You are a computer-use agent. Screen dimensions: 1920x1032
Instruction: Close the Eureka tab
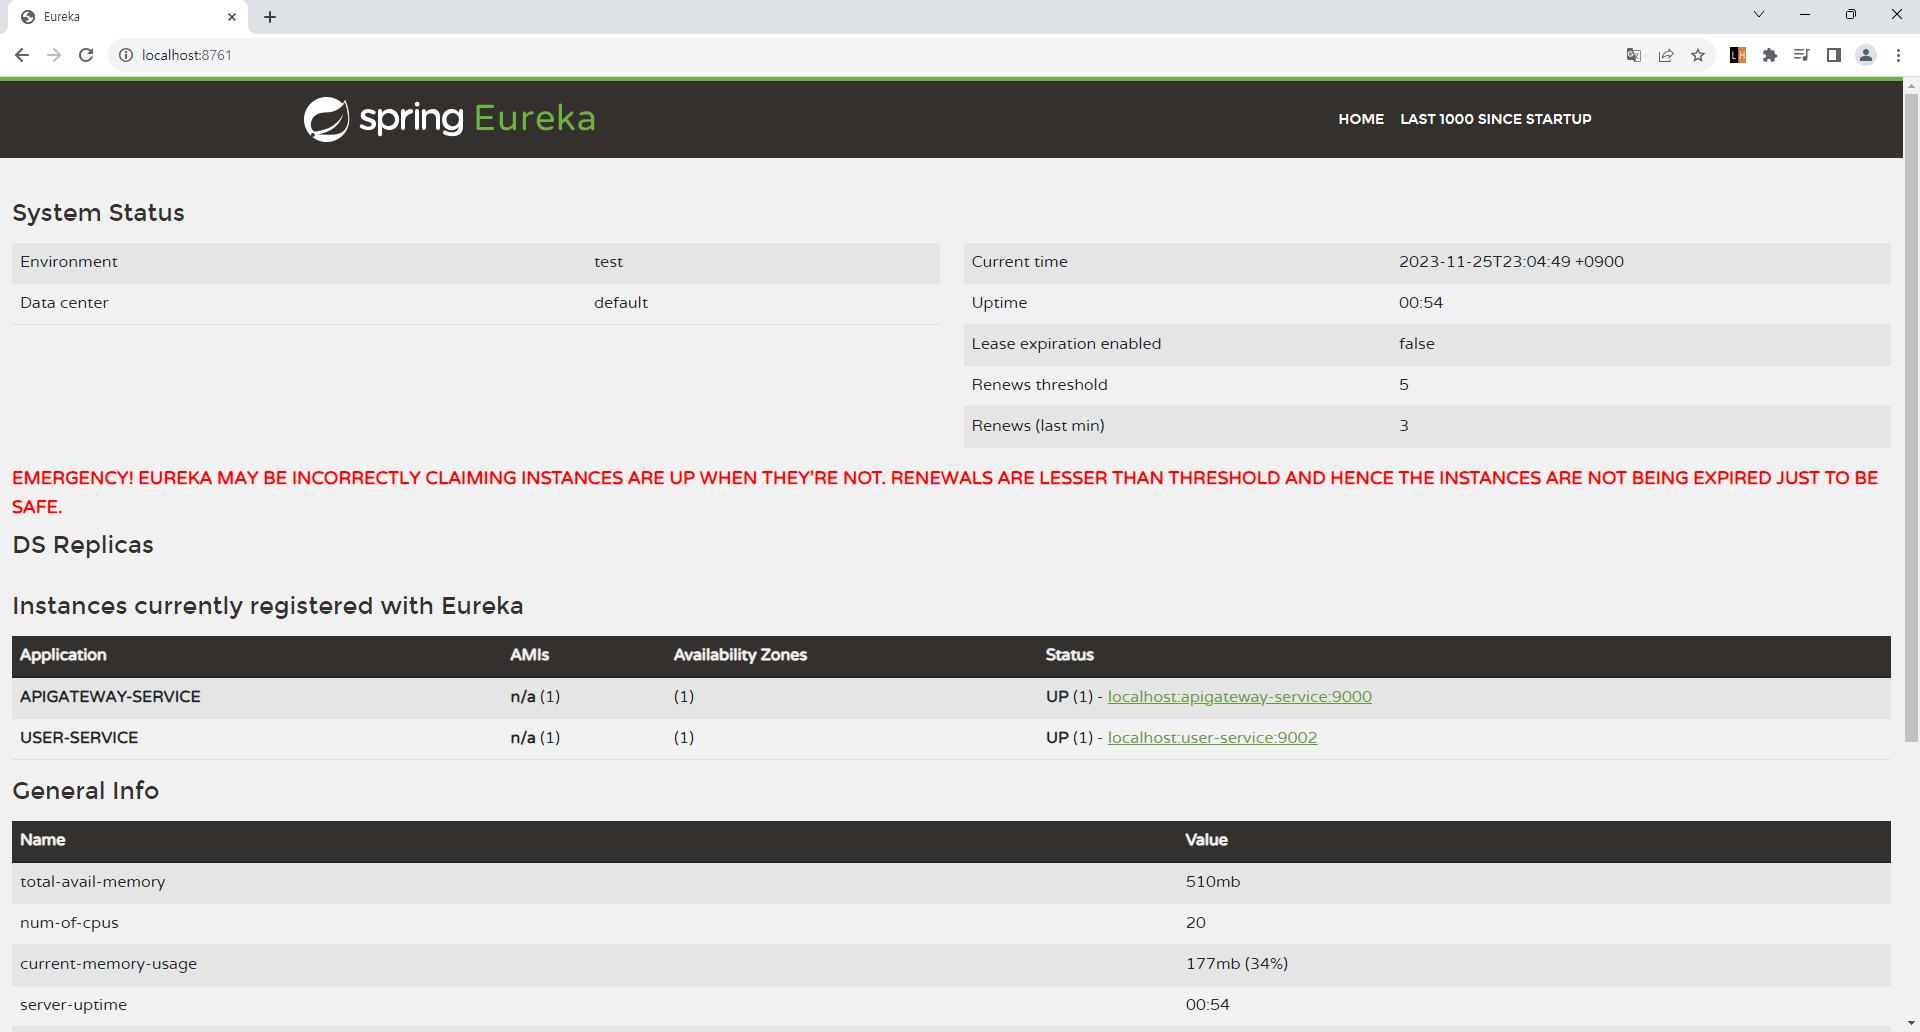point(232,17)
